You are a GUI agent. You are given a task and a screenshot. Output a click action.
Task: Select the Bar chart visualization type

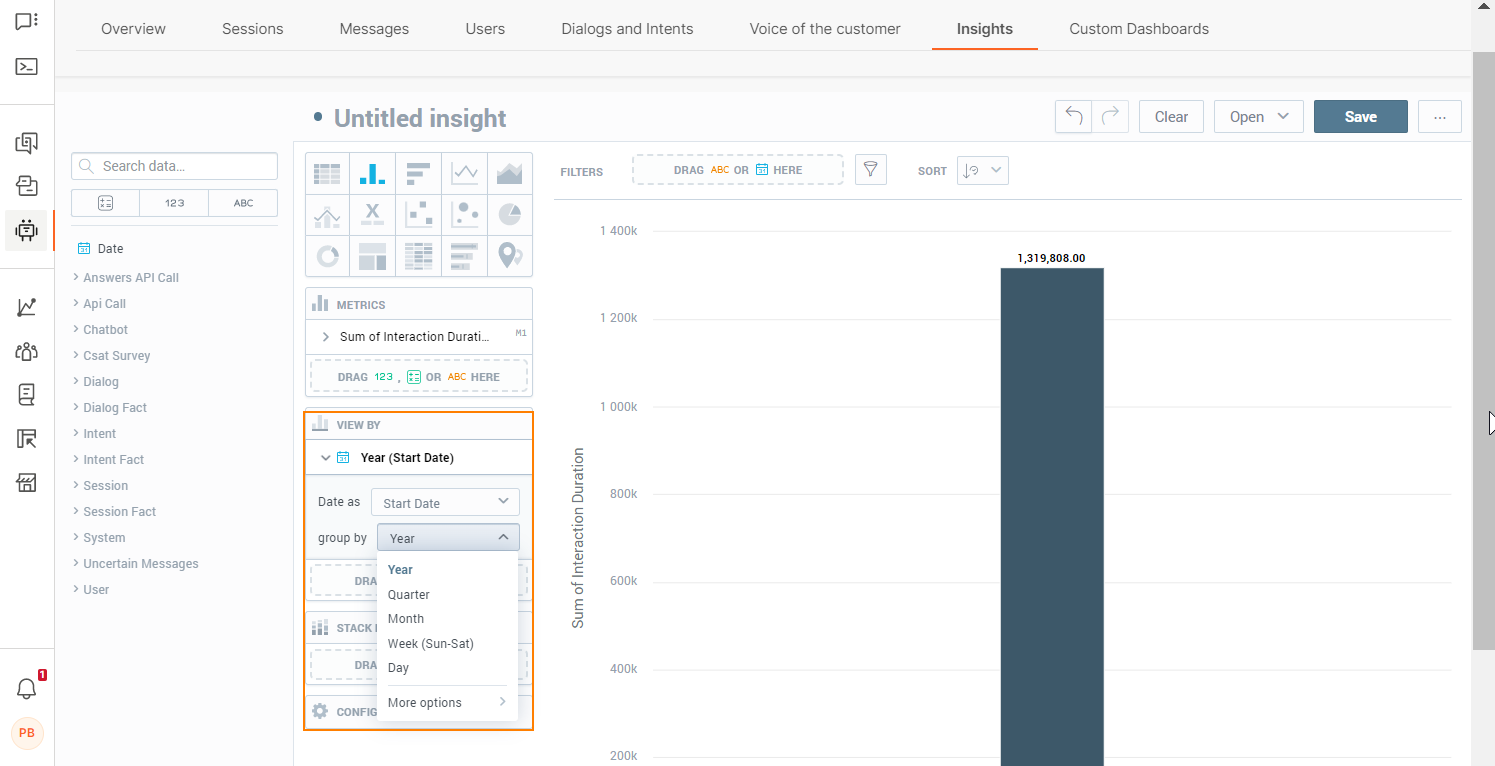click(418, 173)
